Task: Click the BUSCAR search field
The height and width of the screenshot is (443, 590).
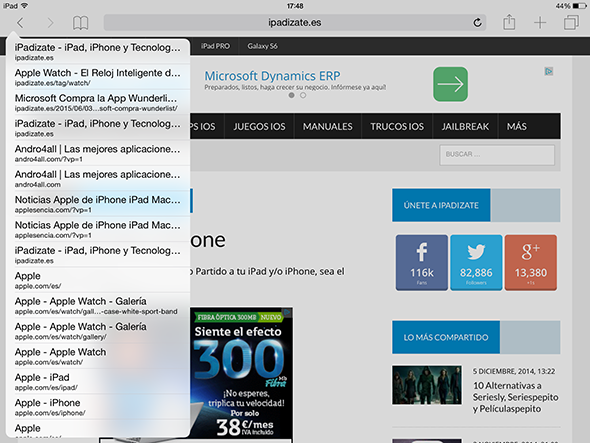Action: [x=497, y=155]
